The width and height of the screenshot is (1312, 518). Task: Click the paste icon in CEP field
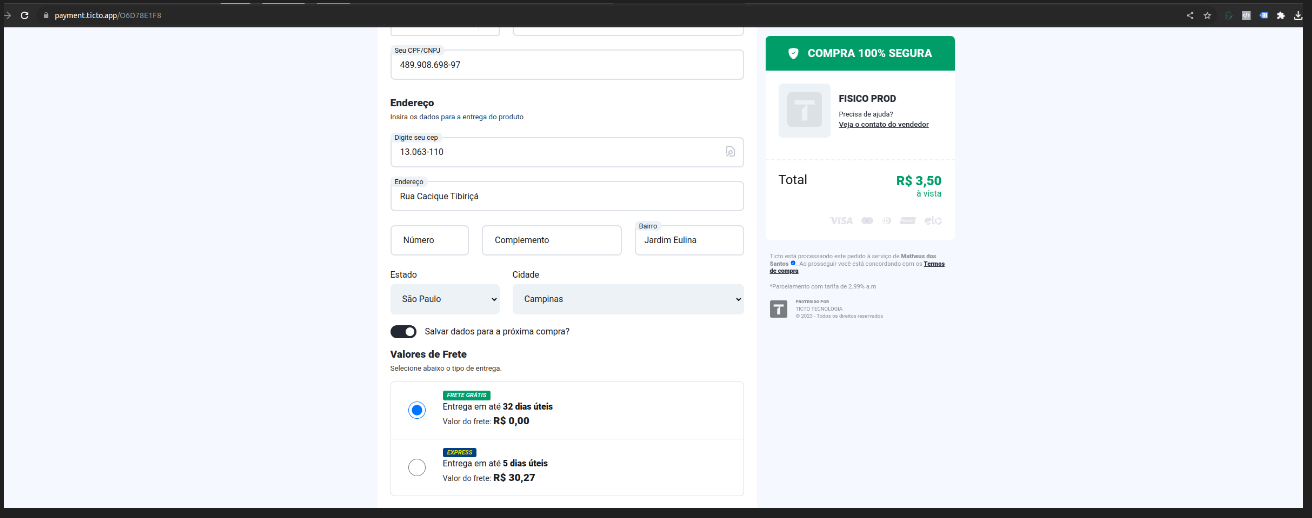730,152
